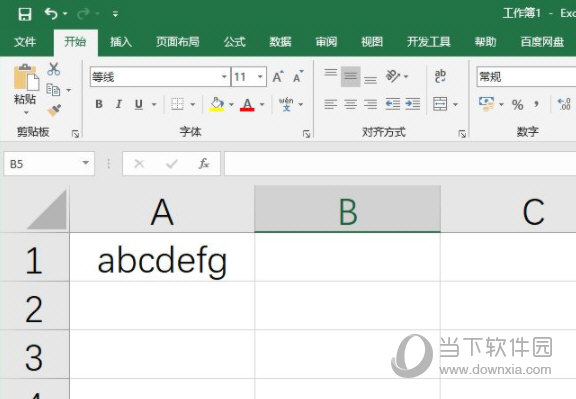Viewport: 576px width, 399px height.
Task: Toggle bold formatting
Action: (x=99, y=104)
